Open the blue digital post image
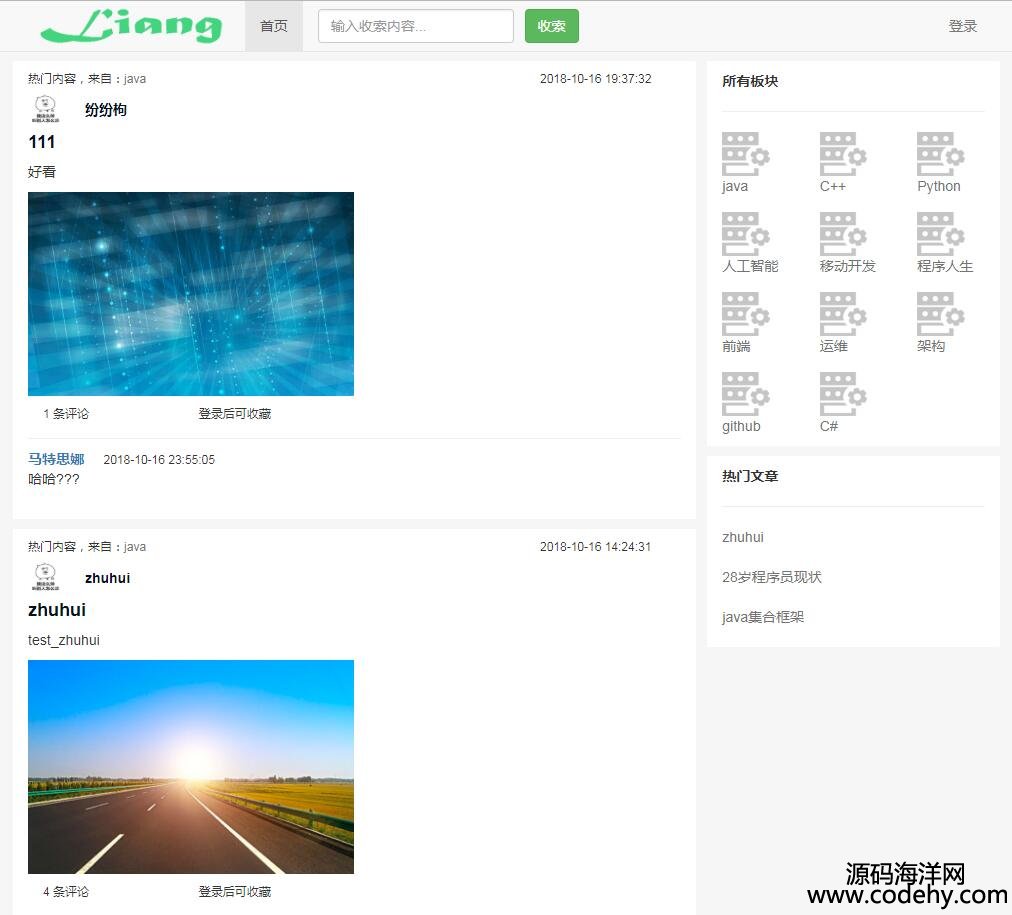The height and width of the screenshot is (915, 1012). click(x=191, y=294)
